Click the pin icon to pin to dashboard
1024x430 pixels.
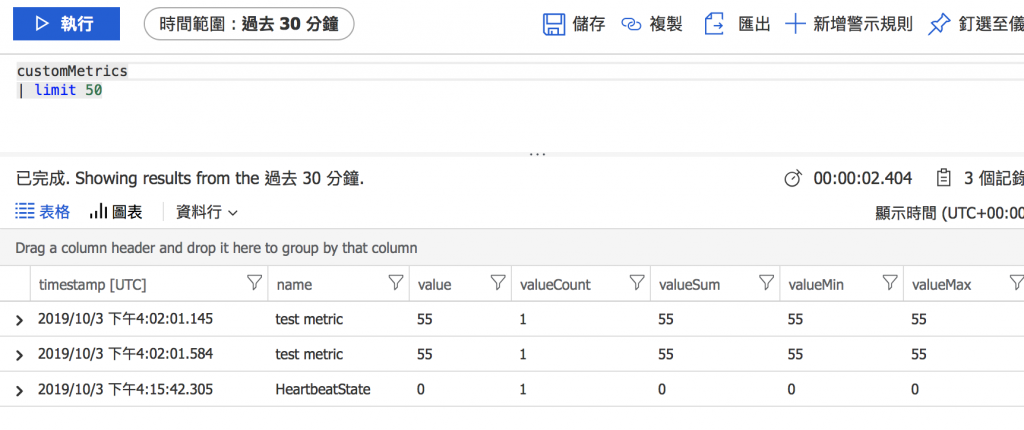click(x=938, y=25)
